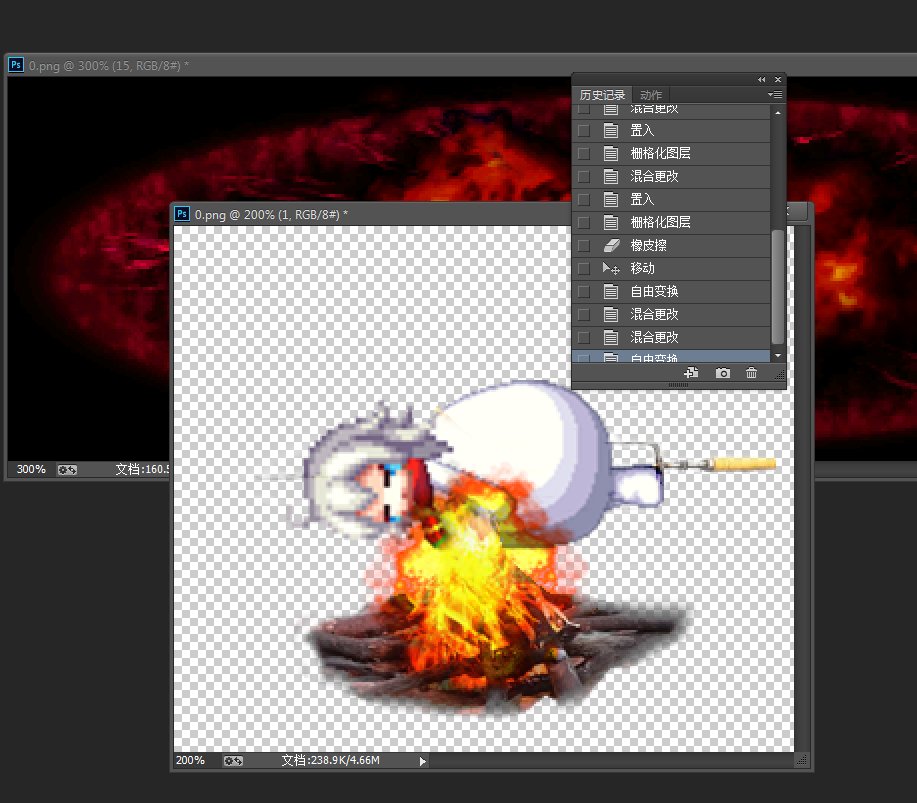Toggle checkbox beside 自由变换 state below 移动
Image resolution: width=917 pixels, height=803 pixels.
click(x=584, y=291)
